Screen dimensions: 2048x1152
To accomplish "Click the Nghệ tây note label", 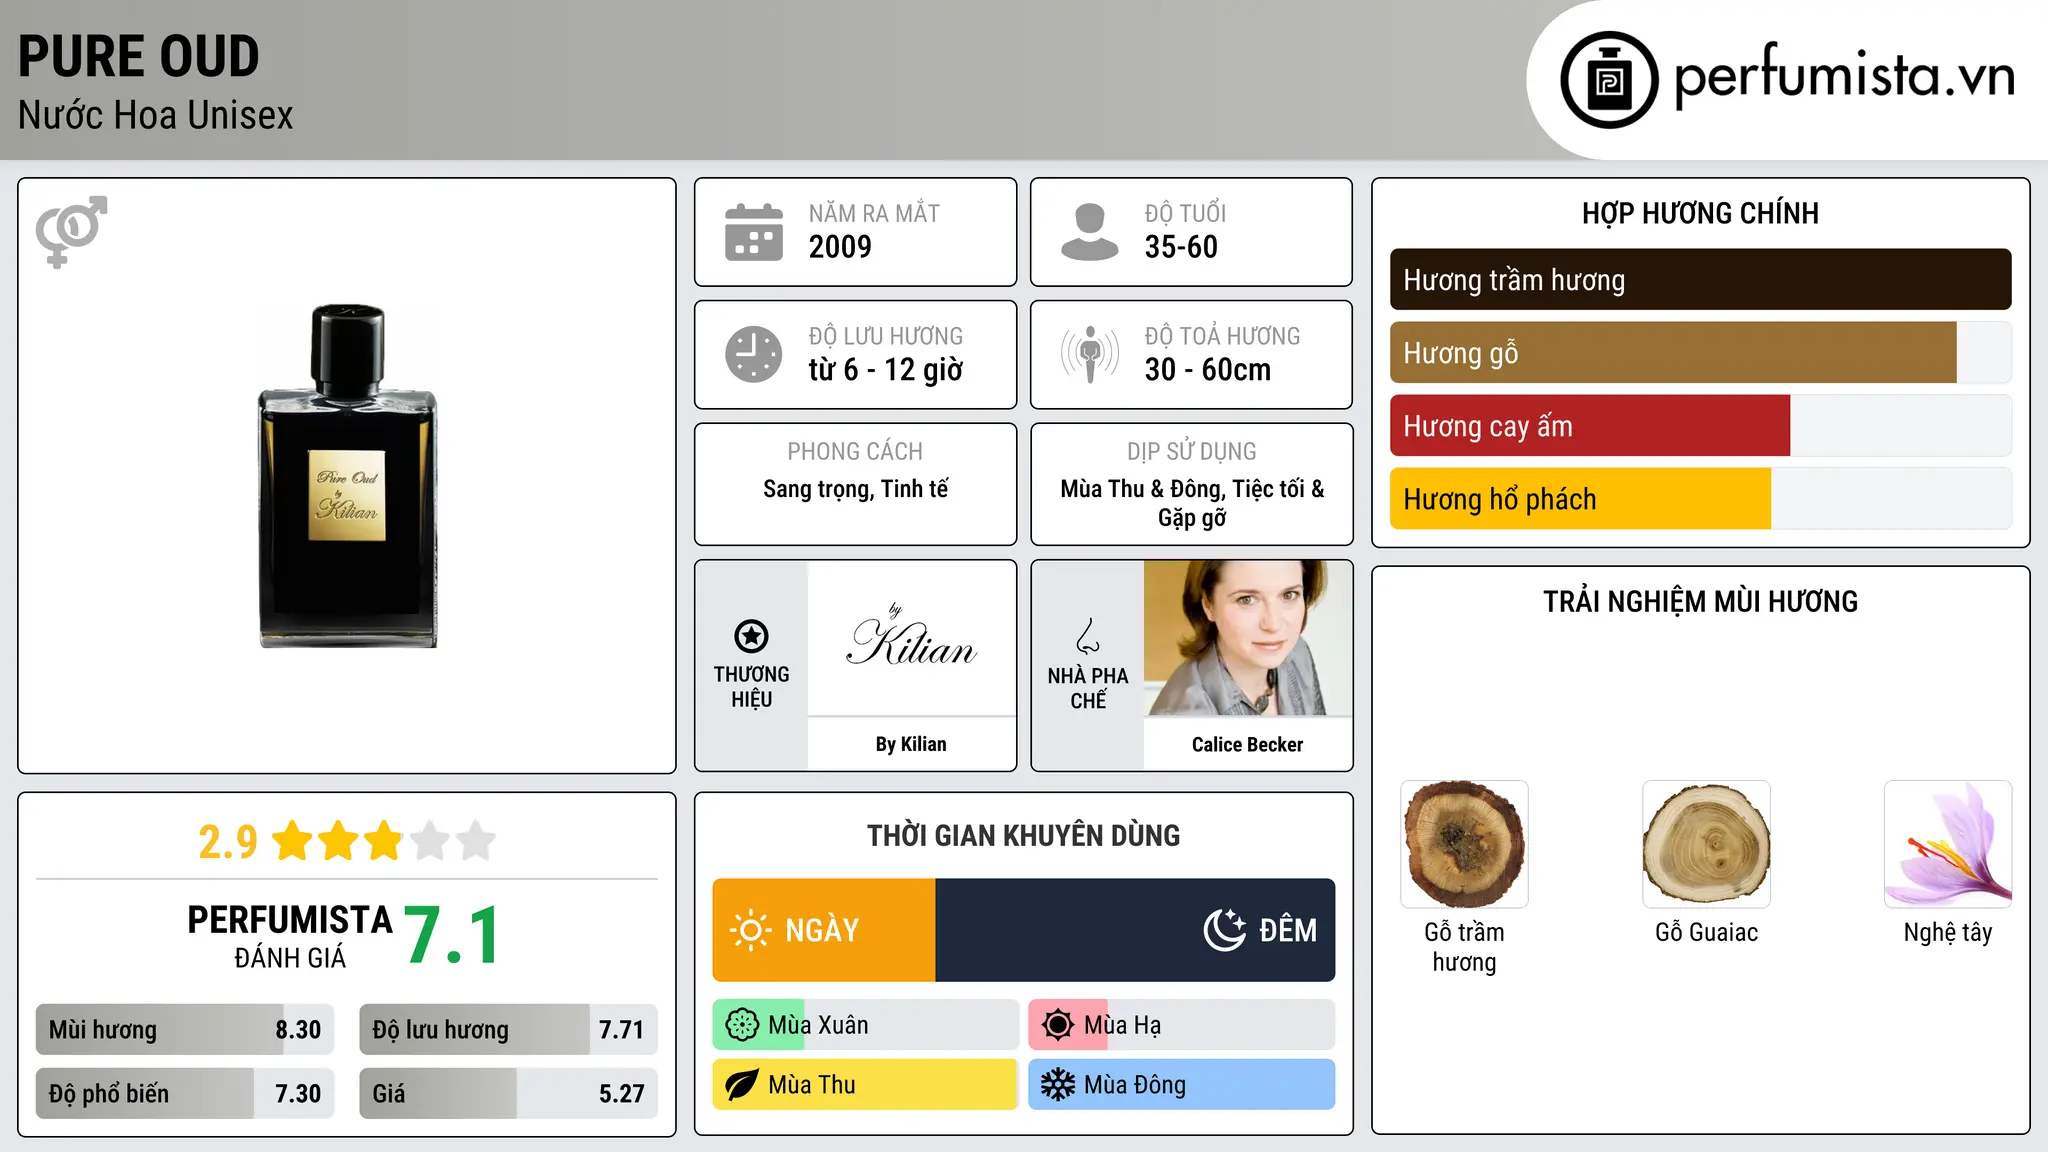I will pyautogui.click(x=1948, y=933).
